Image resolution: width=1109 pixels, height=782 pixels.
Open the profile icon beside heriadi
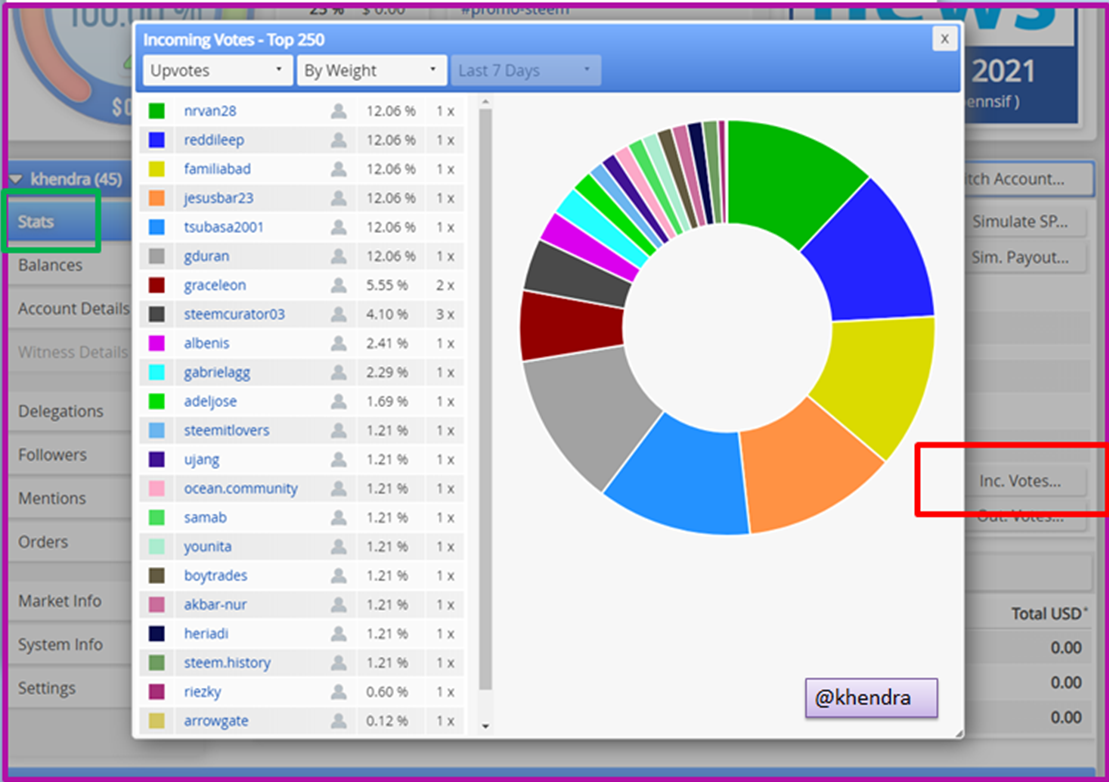[339, 633]
